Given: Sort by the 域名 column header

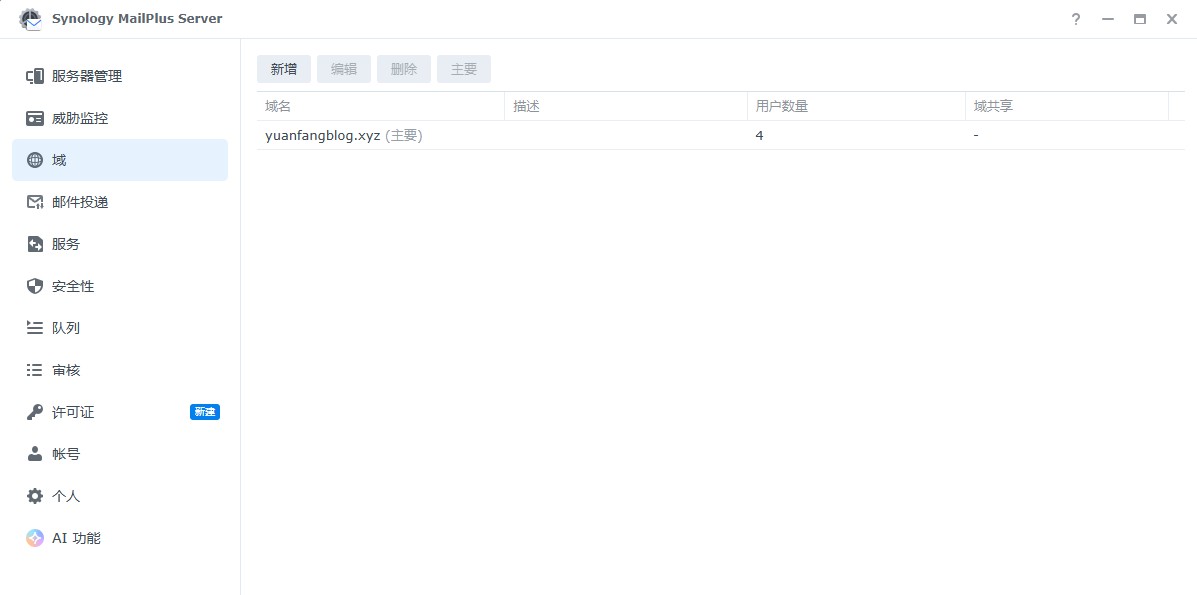Looking at the screenshot, I should pyautogui.click(x=380, y=106).
